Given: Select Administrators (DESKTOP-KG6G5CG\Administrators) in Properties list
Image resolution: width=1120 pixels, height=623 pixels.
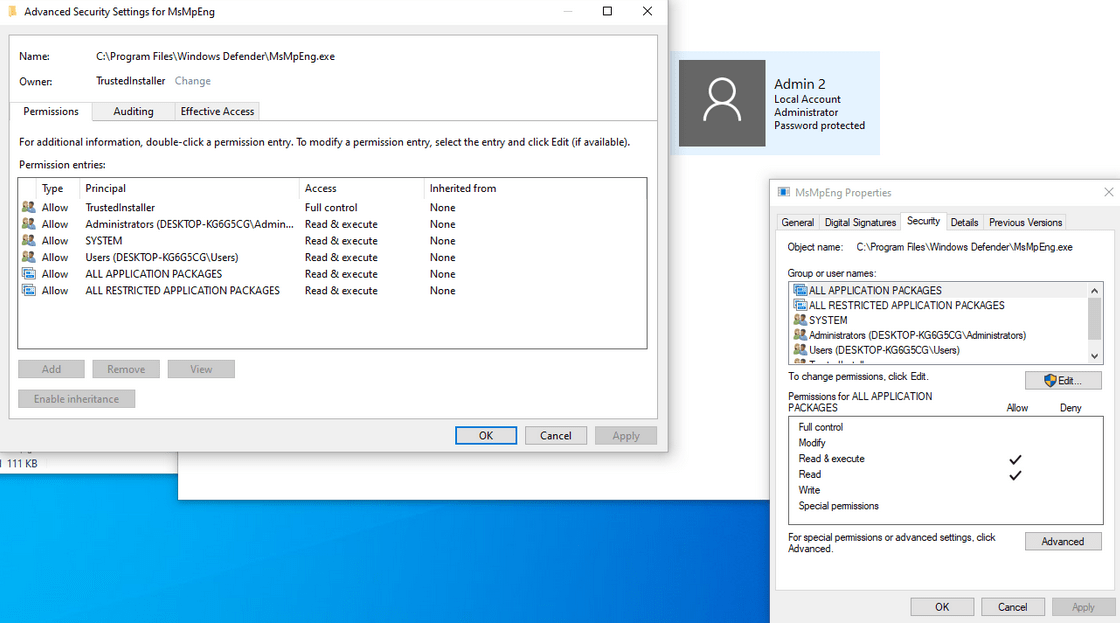Looking at the screenshot, I should pyautogui.click(x=939, y=335).
